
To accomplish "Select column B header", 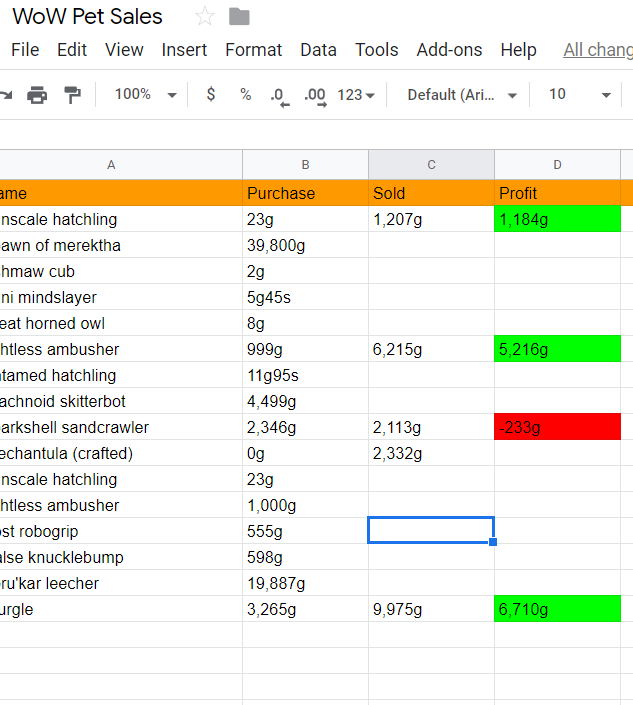I will pyautogui.click(x=305, y=165).
